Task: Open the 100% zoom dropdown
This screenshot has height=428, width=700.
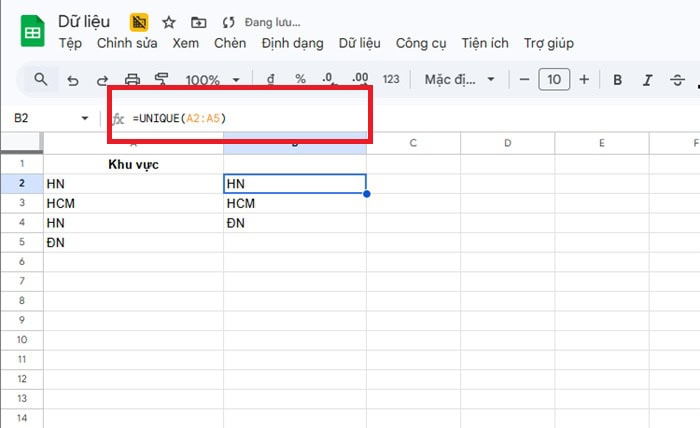Action: pyautogui.click(x=213, y=80)
